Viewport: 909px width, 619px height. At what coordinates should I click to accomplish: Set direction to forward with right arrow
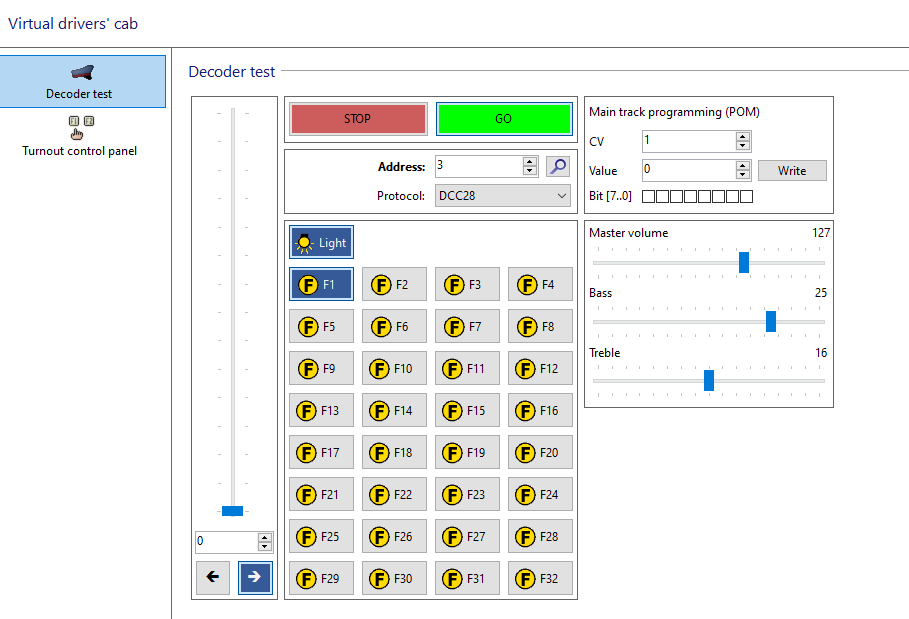(254, 577)
